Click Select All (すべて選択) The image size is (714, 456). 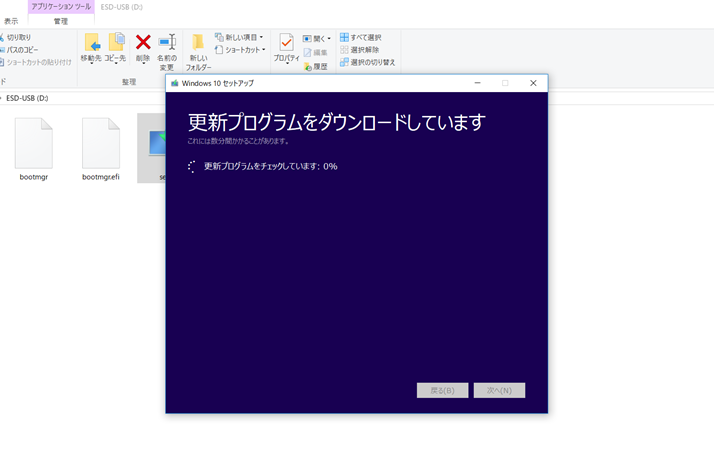361,37
